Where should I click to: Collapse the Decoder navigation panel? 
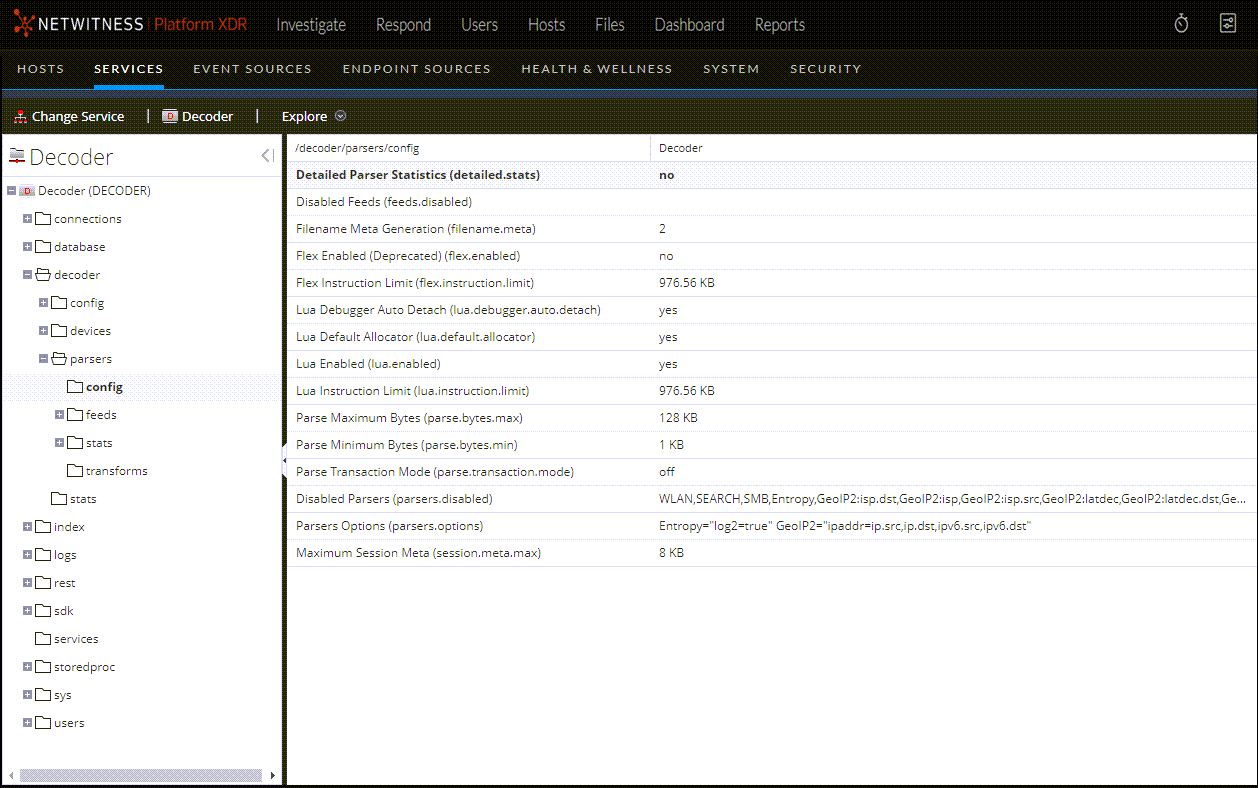point(265,155)
